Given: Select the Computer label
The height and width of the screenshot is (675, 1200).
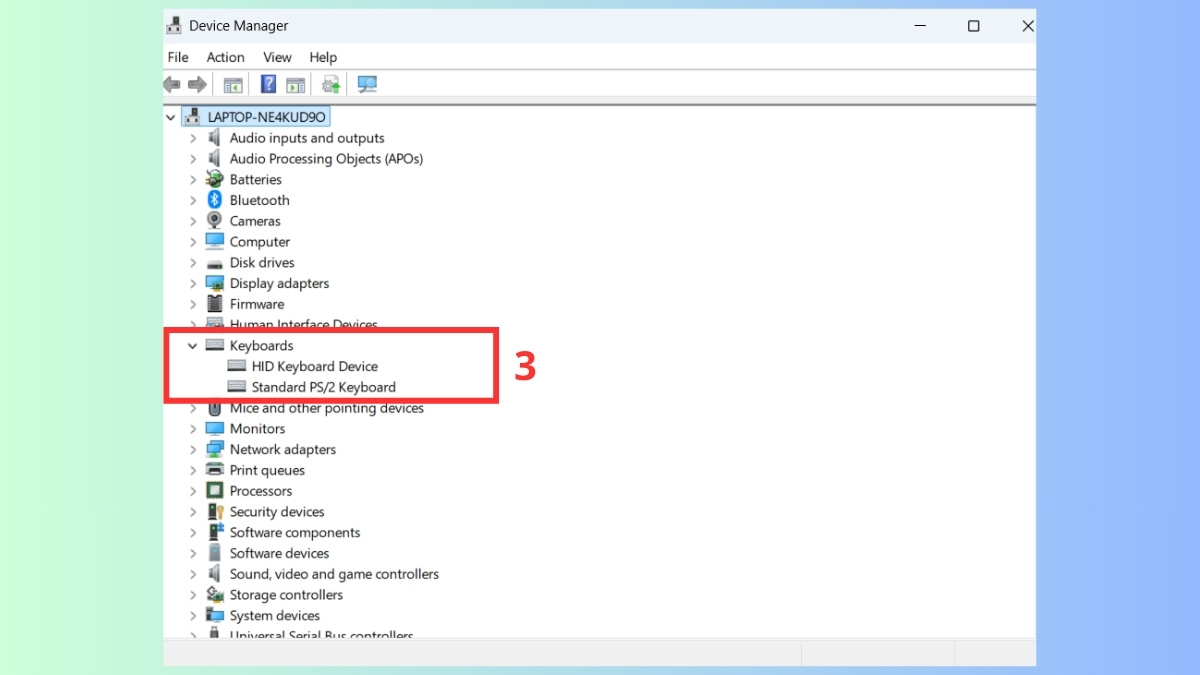Looking at the screenshot, I should pyautogui.click(x=260, y=242).
